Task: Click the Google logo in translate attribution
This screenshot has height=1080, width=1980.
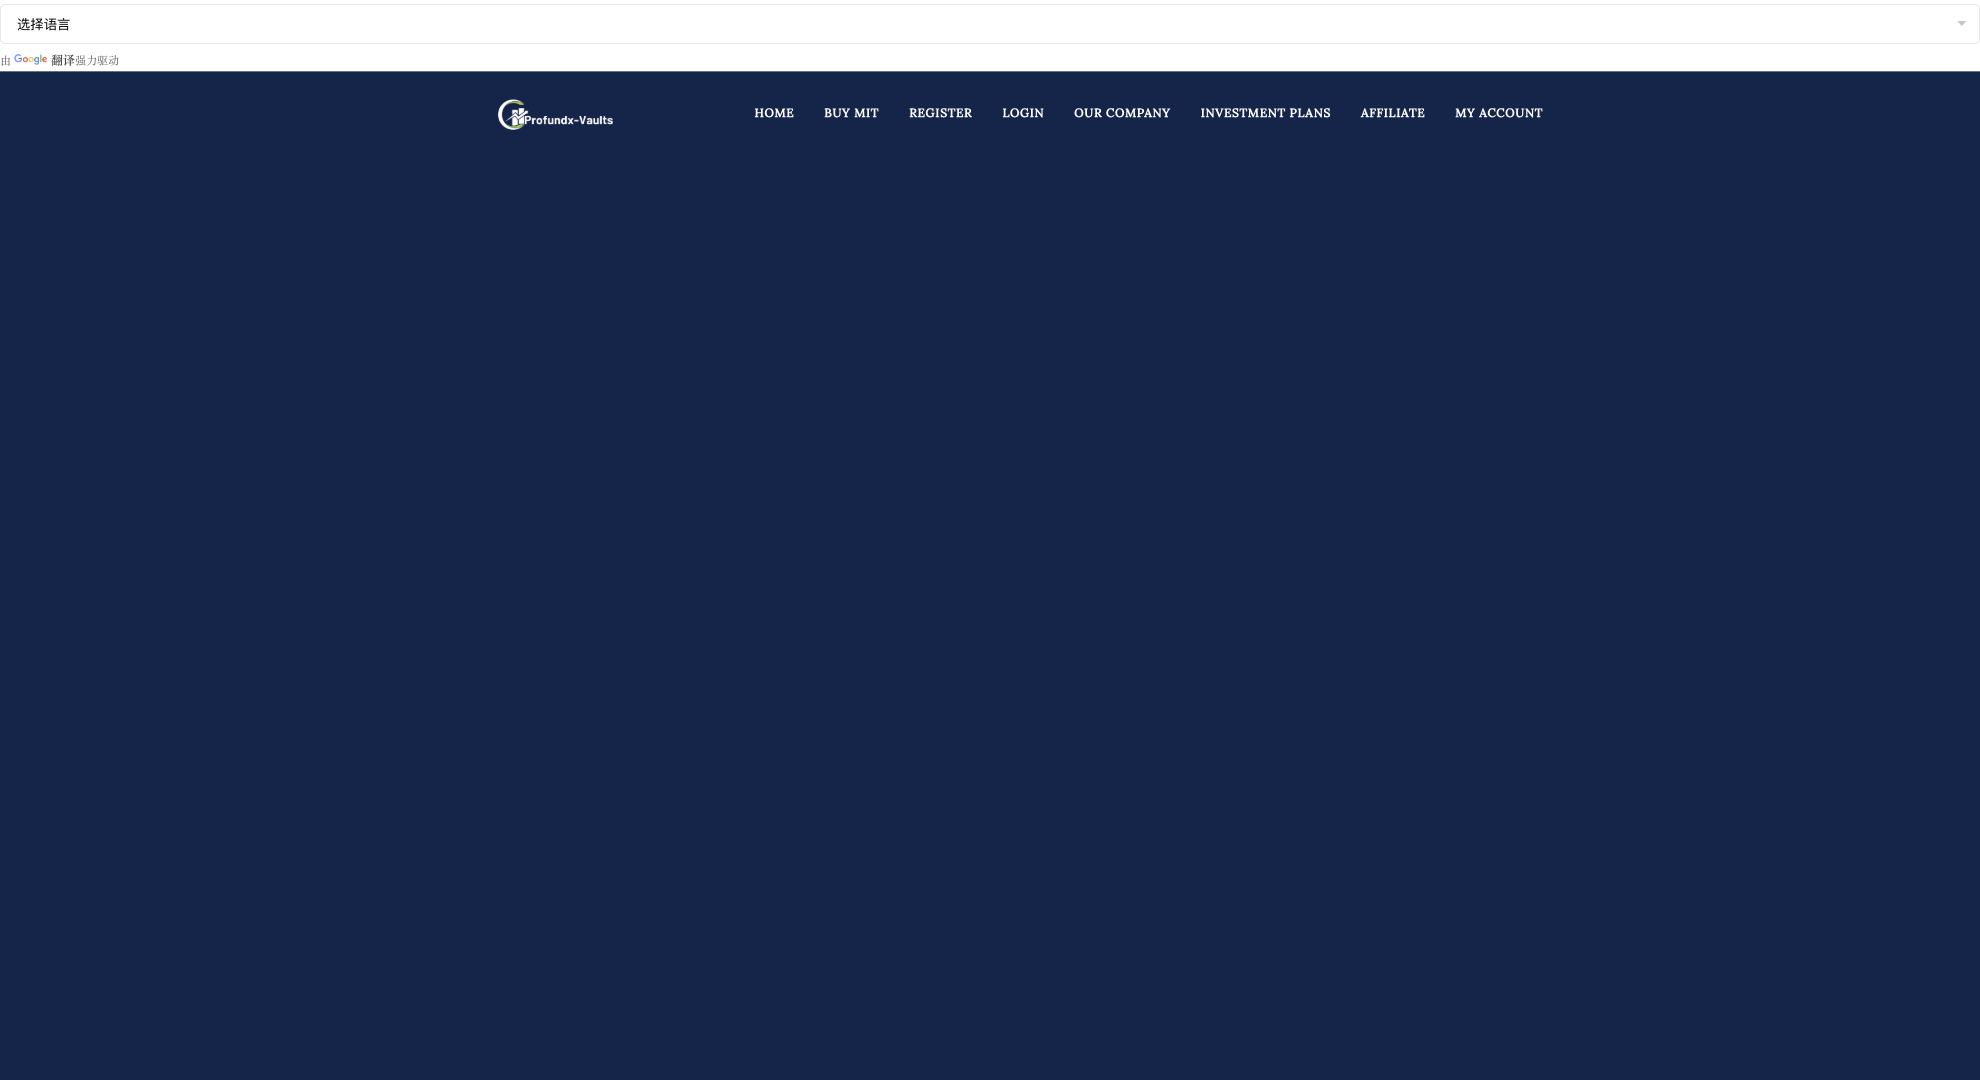Action: tap(31, 60)
